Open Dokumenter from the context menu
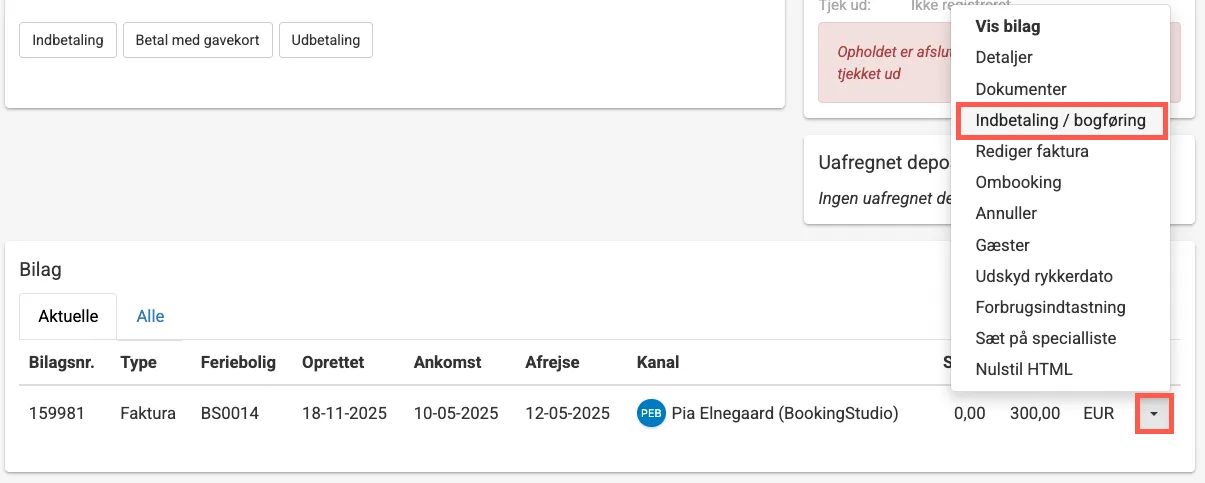Viewport: 1205px width, 483px height. (1021, 89)
